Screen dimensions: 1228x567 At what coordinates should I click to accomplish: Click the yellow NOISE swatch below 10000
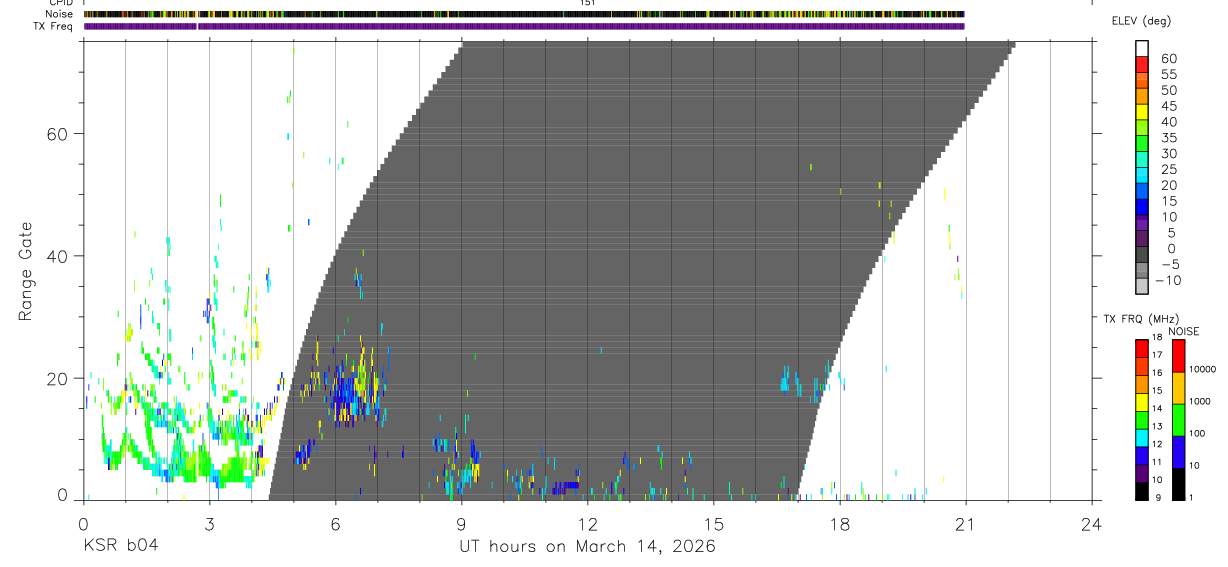[1178, 388]
